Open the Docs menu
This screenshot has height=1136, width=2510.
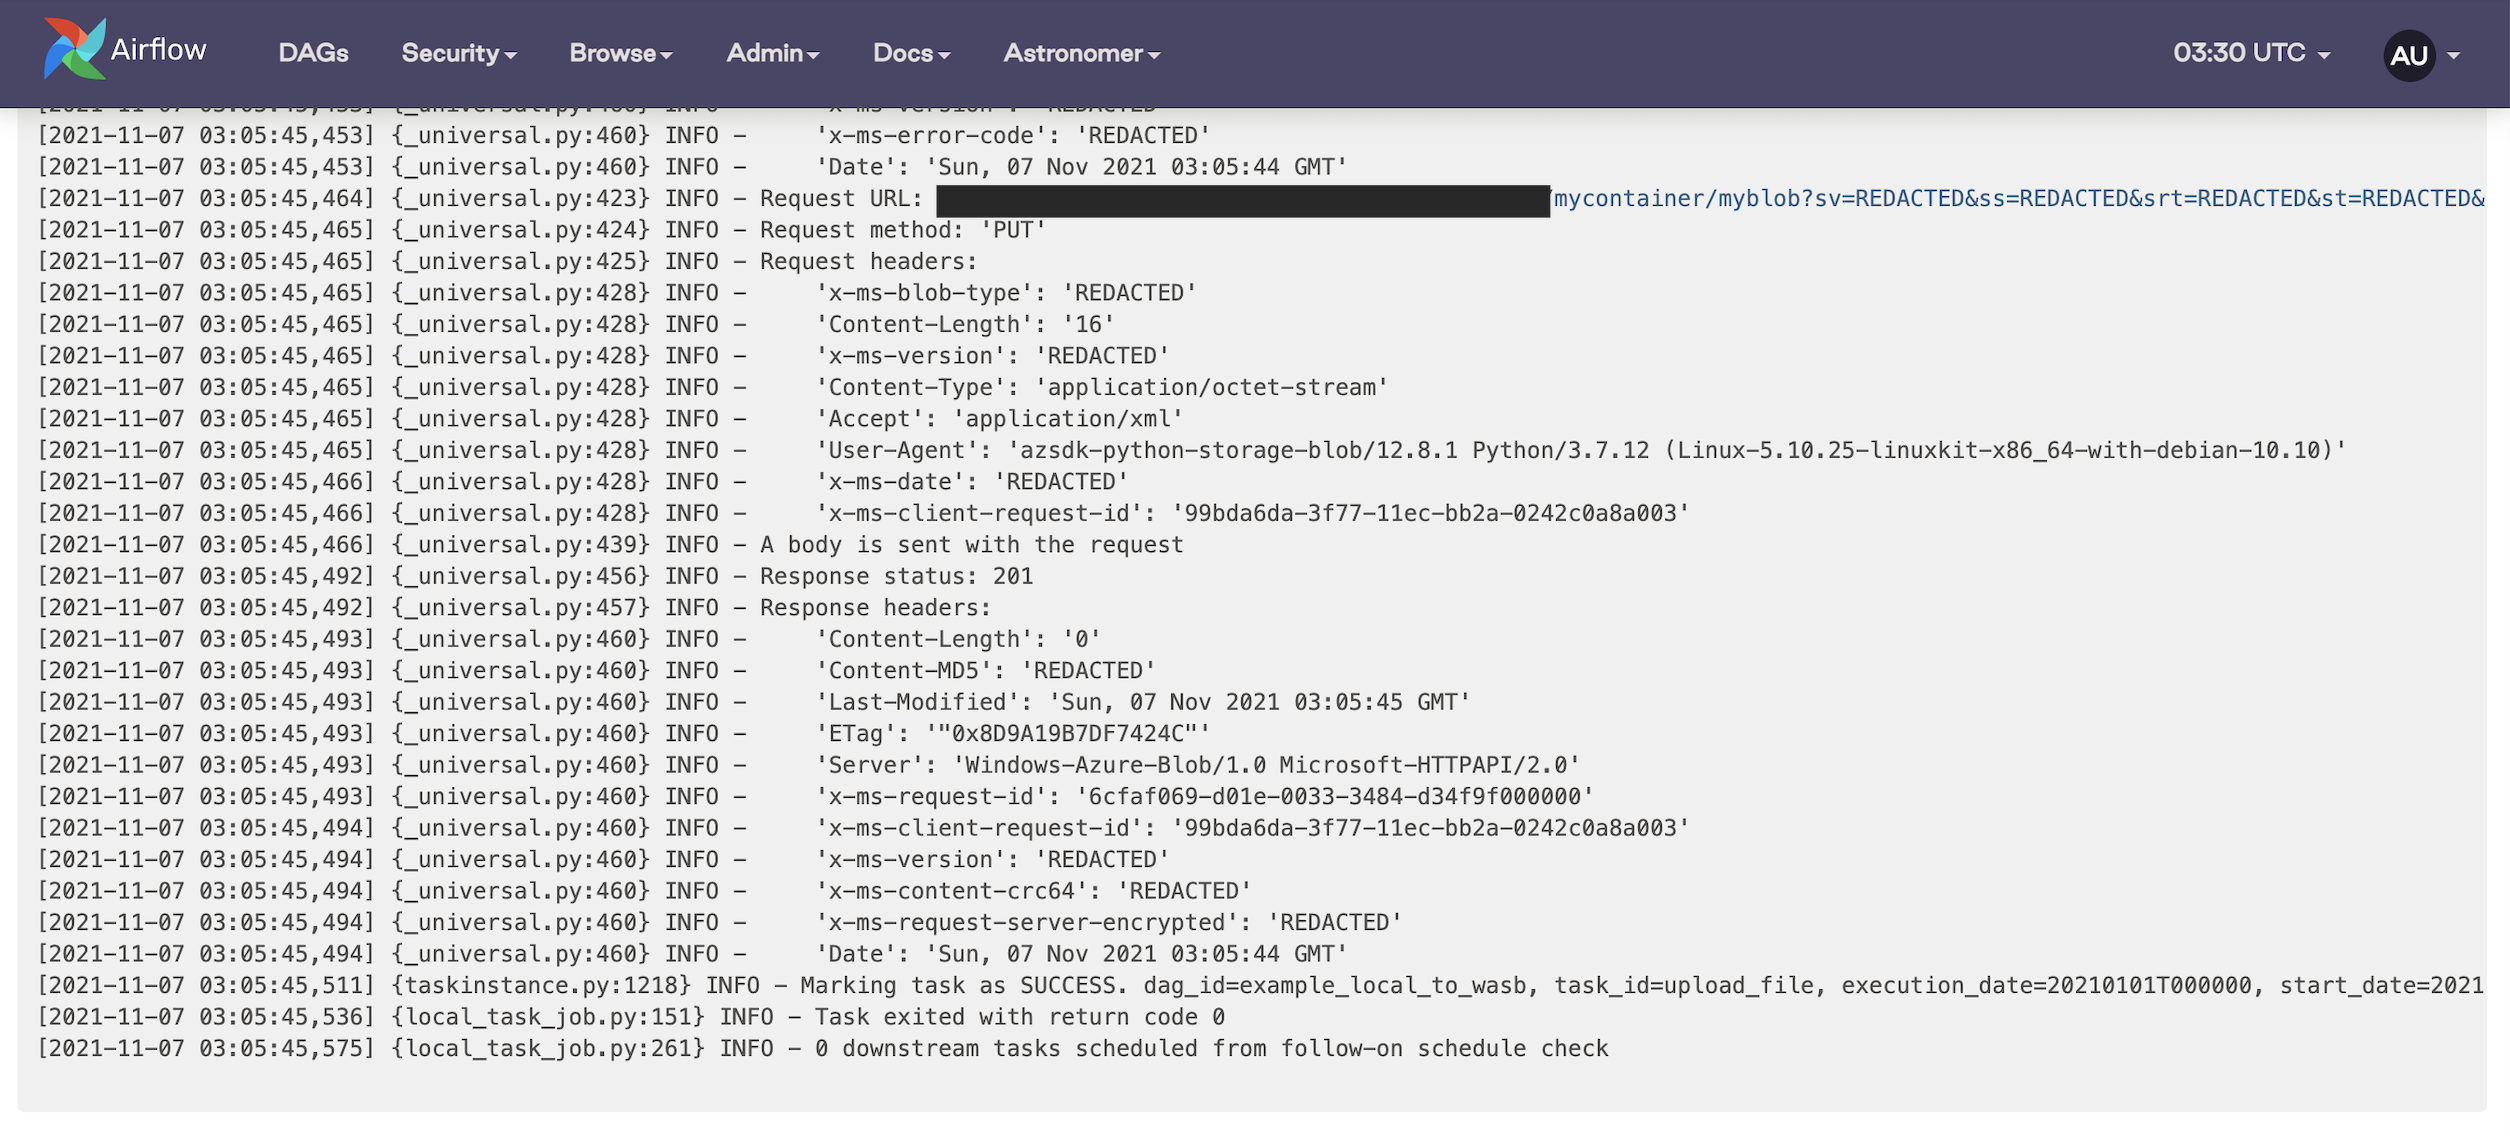[x=910, y=53]
